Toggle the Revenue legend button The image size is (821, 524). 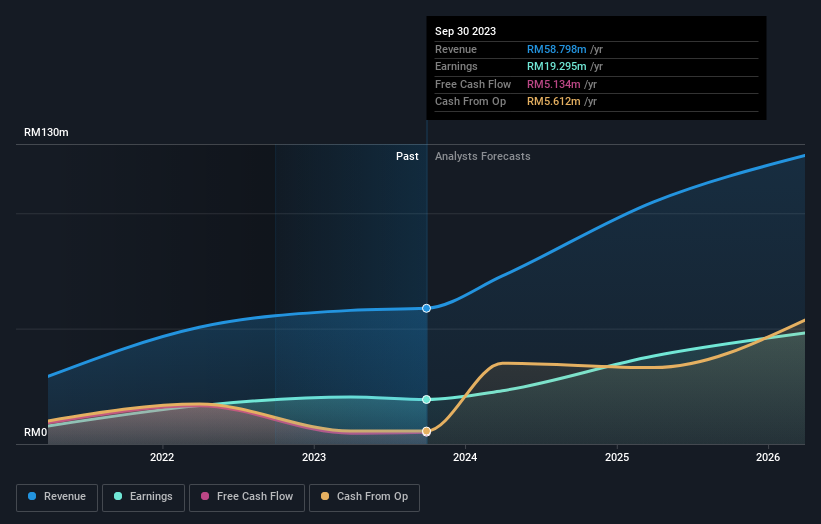click(x=57, y=497)
